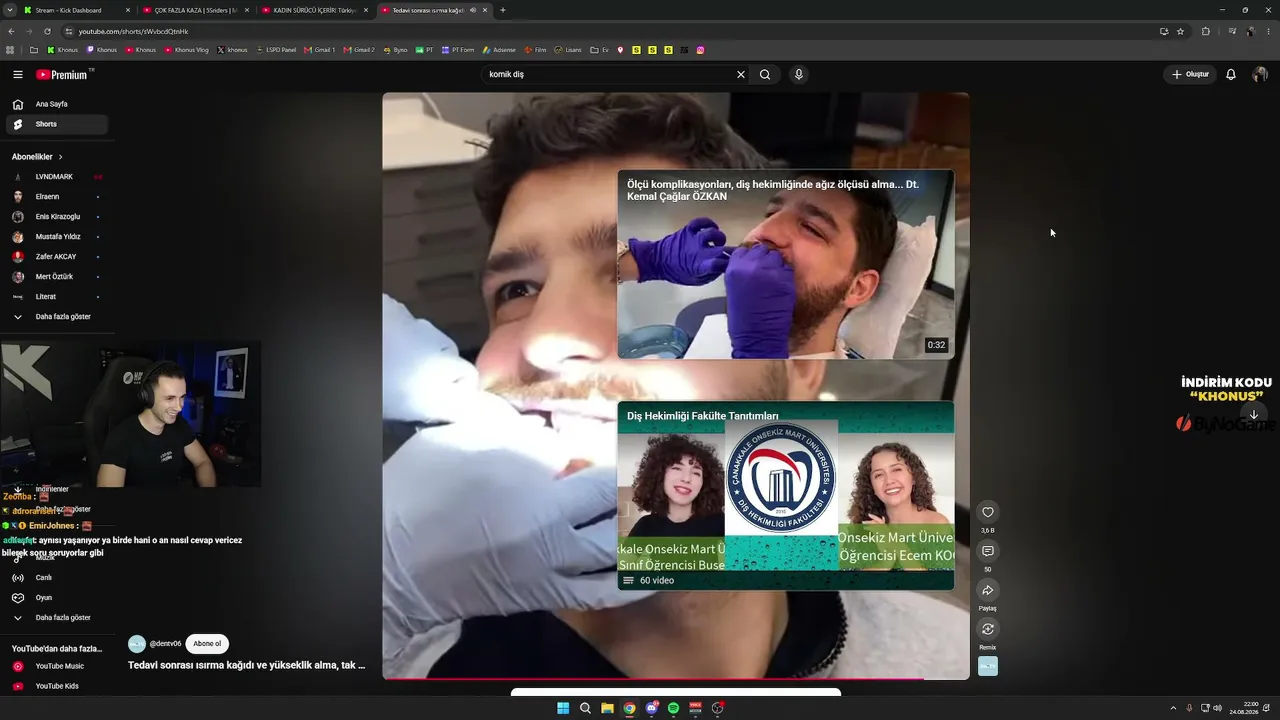Open Ana Sayfa in the sidebar
The width and height of the screenshot is (1280, 720).
pos(57,104)
